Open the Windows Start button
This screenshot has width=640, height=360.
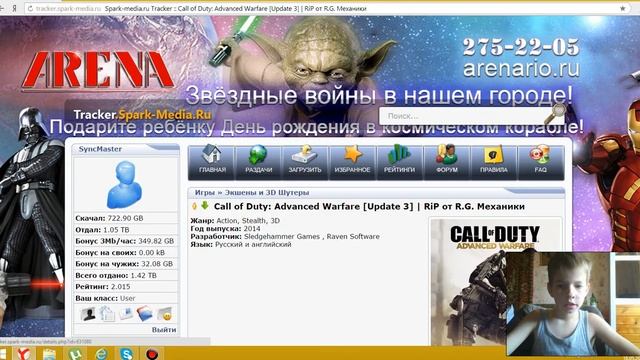click(3, 353)
